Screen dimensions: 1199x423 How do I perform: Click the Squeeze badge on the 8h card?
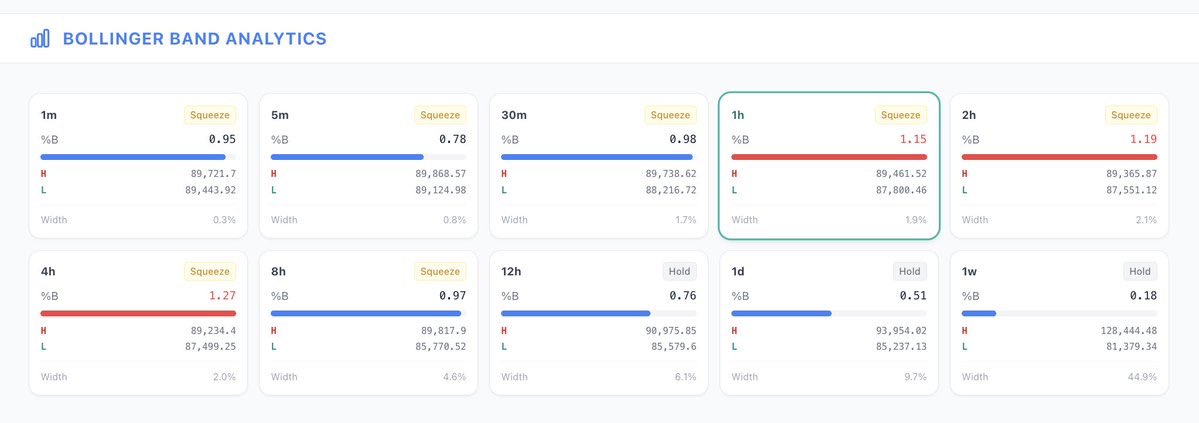440,272
